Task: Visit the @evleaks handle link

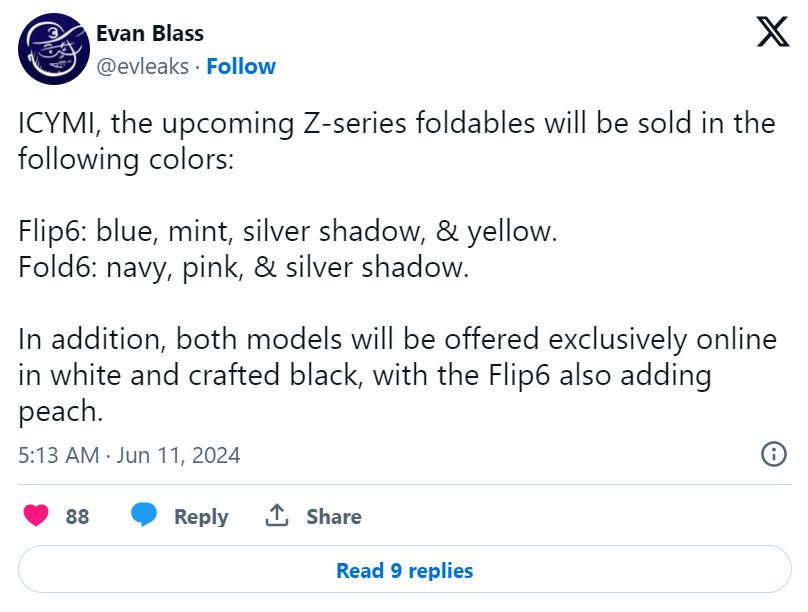Action: click(141, 66)
